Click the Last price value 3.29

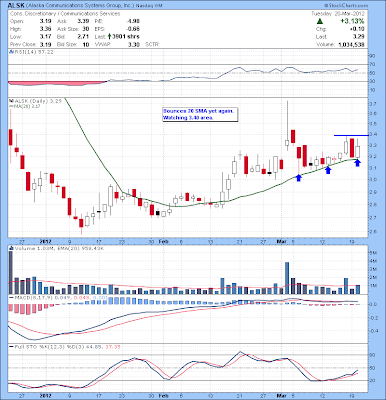359,37
